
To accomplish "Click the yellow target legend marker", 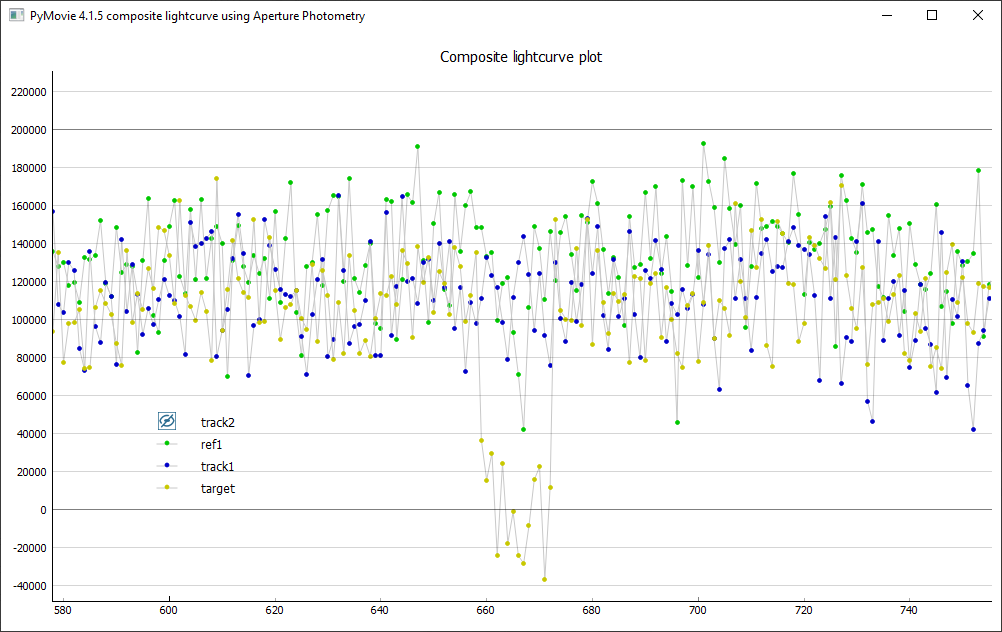I will 167,488.
